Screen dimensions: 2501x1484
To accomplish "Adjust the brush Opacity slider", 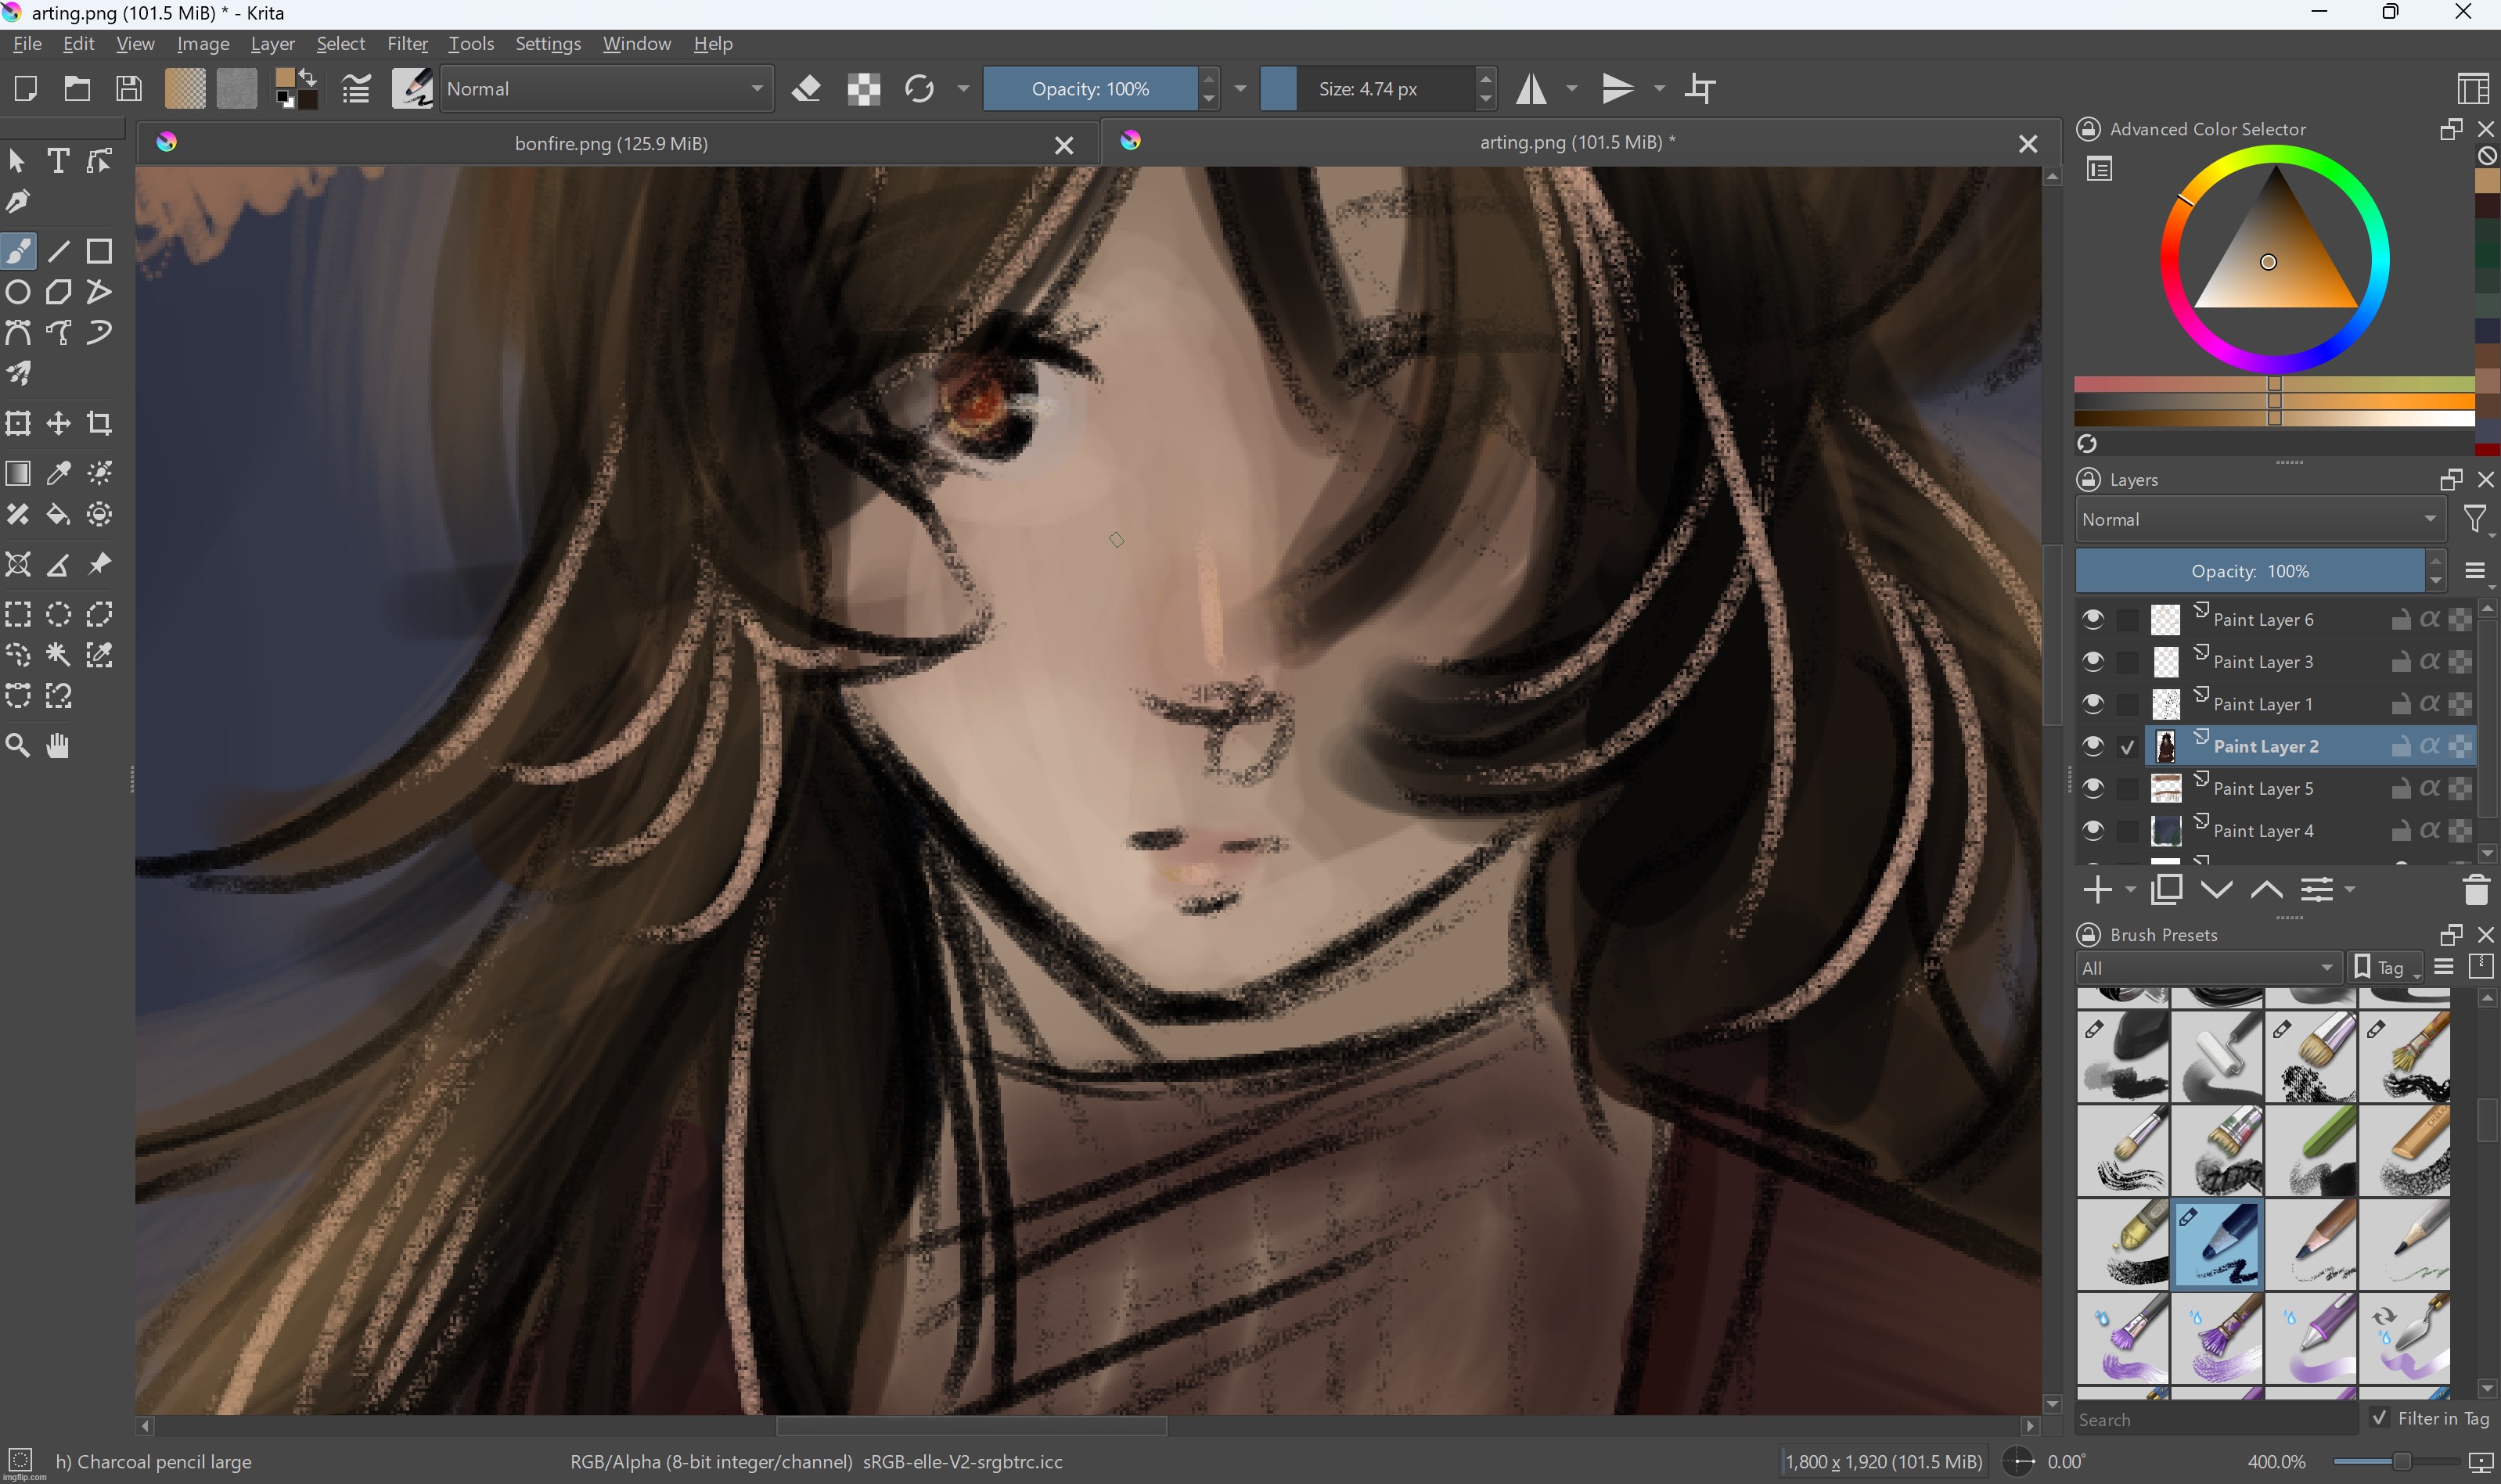I will point(1090,89).
